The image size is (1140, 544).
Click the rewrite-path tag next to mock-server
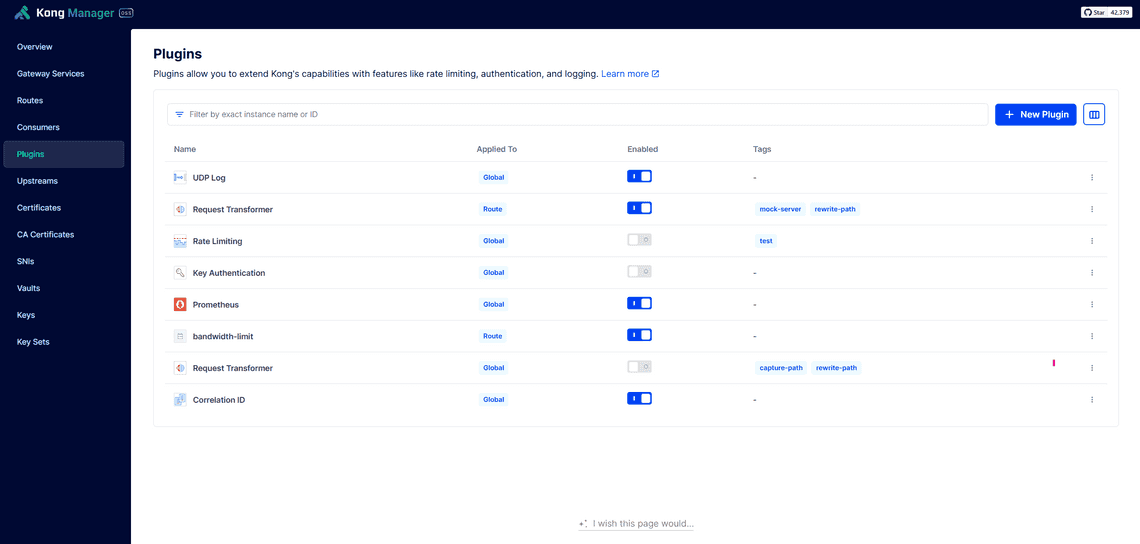pyautogui.click(x=835, y=209)
